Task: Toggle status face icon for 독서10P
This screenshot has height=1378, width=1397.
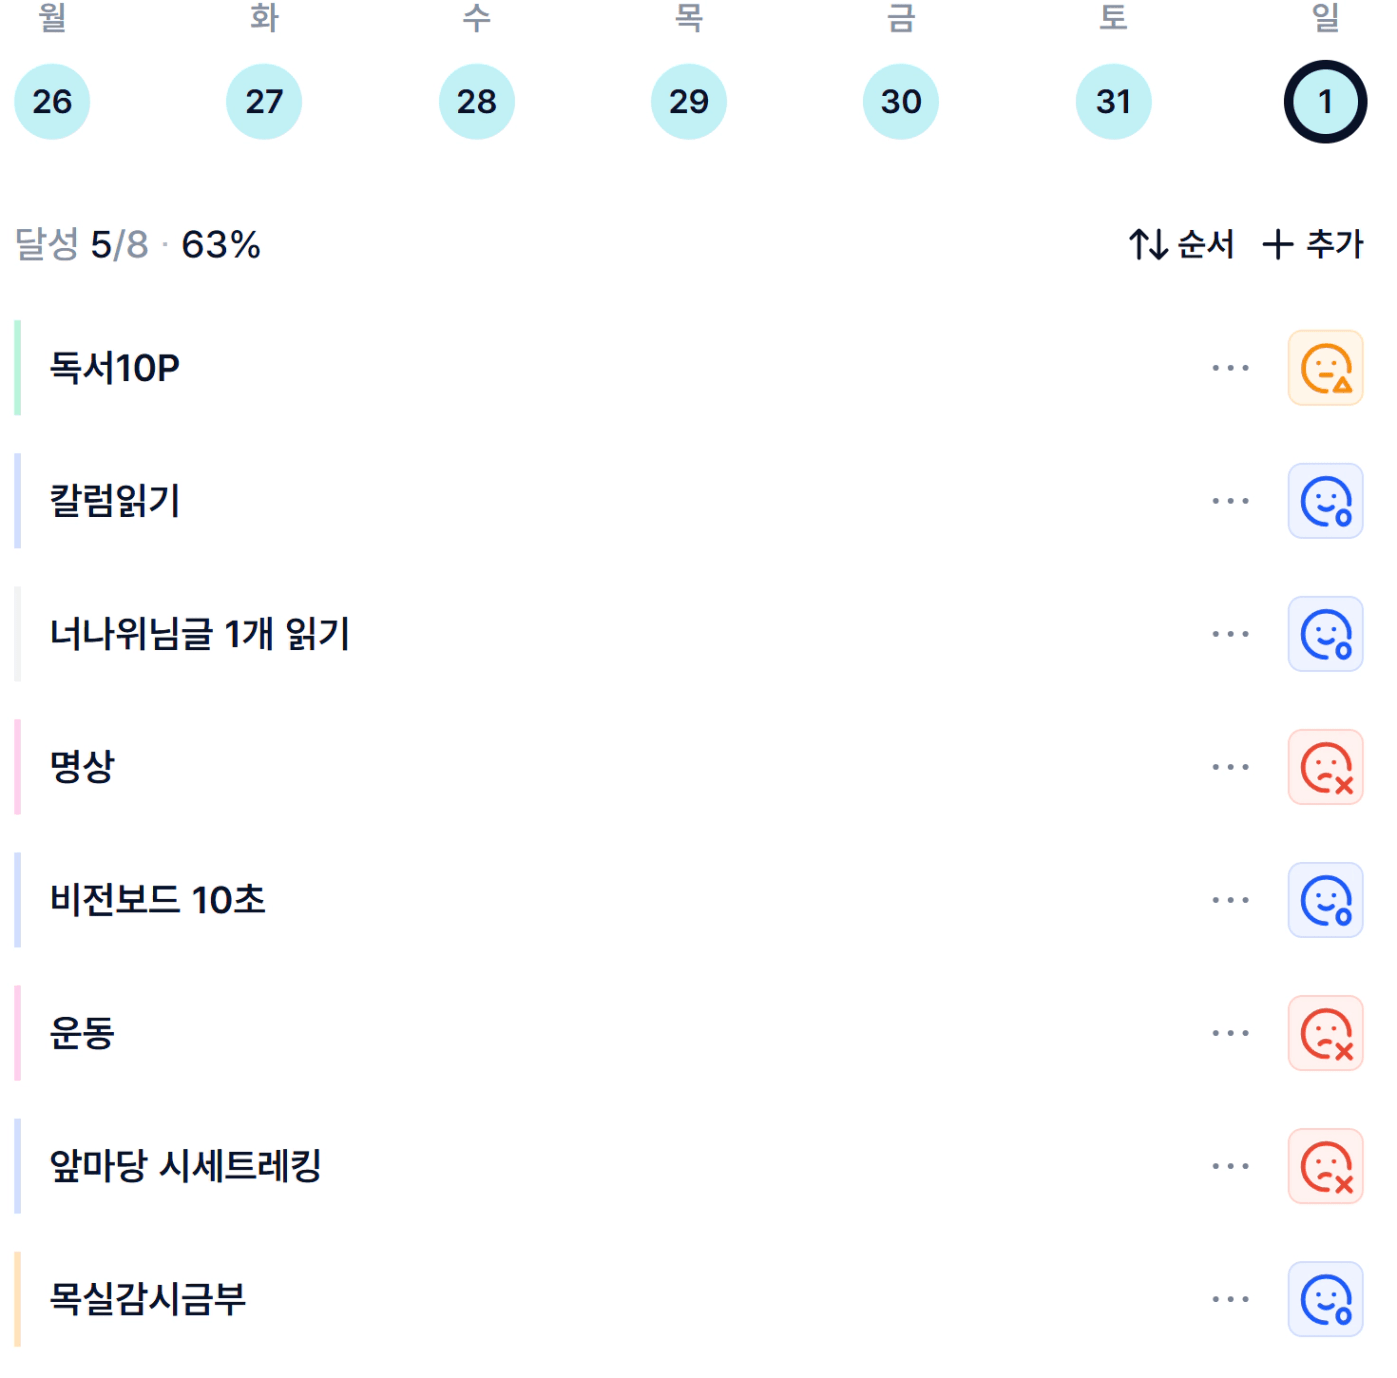Action: tap(1325, 368)
